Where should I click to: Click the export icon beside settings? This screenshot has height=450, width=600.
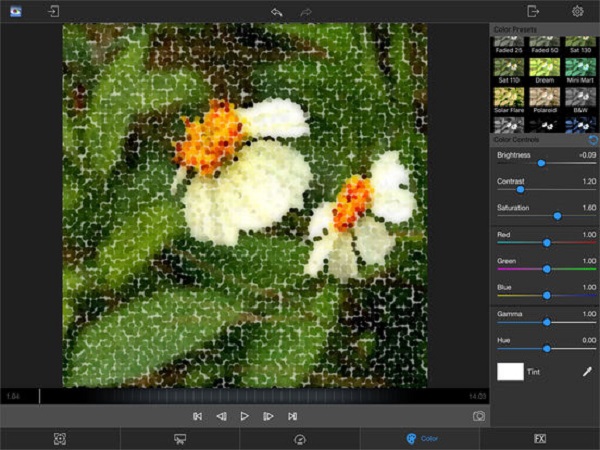[533, 11]
